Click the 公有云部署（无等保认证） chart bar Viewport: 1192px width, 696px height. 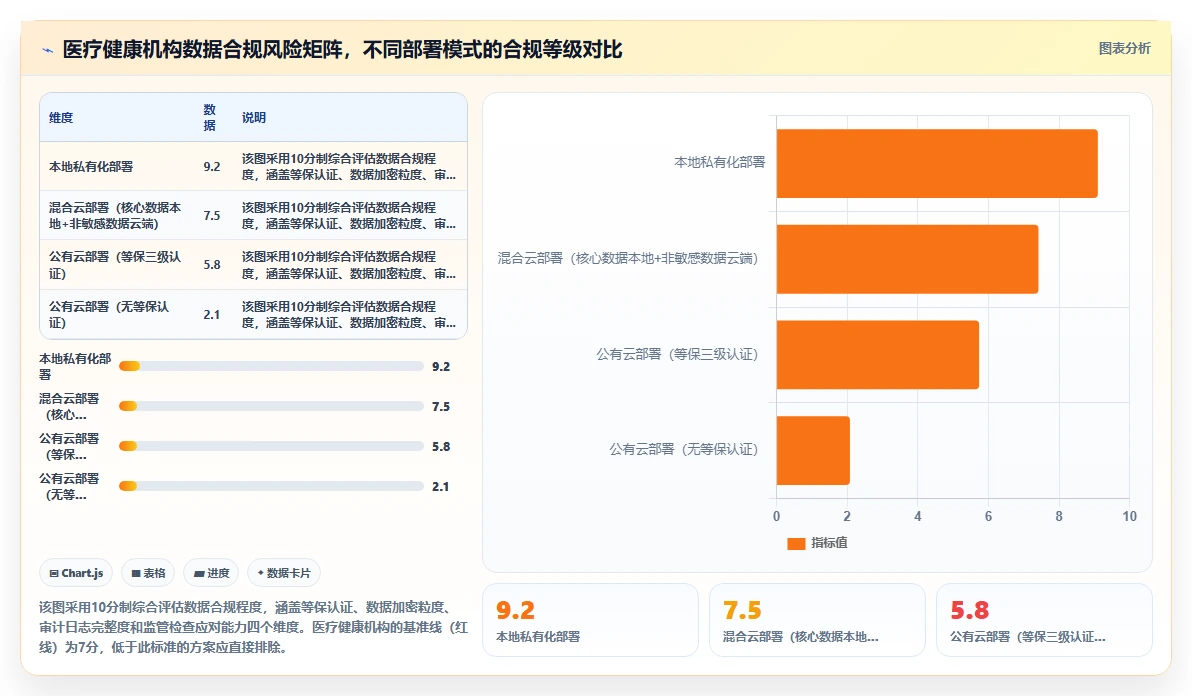[x=813, y=451]
